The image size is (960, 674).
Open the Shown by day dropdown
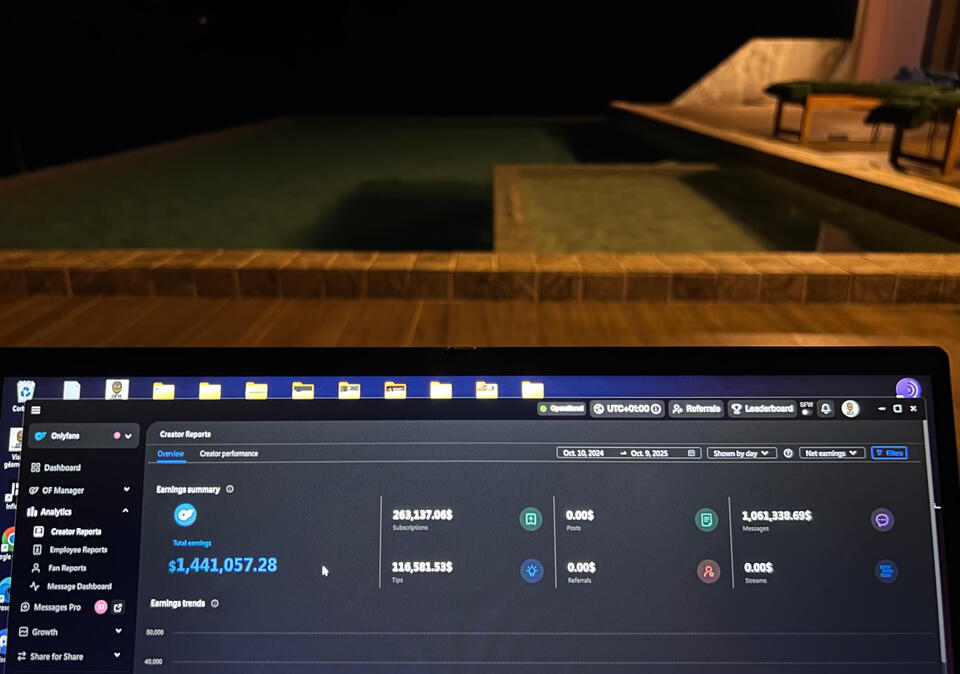coord(741,453)
